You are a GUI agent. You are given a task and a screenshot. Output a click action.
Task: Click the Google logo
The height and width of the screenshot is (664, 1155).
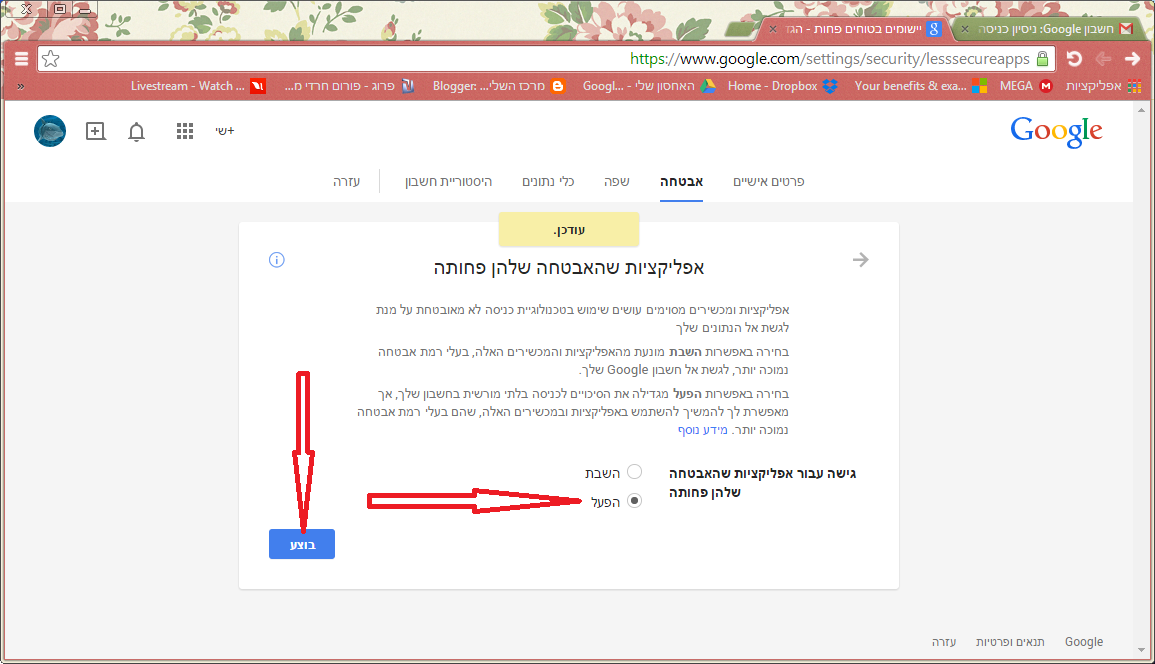pos(1056,132)
